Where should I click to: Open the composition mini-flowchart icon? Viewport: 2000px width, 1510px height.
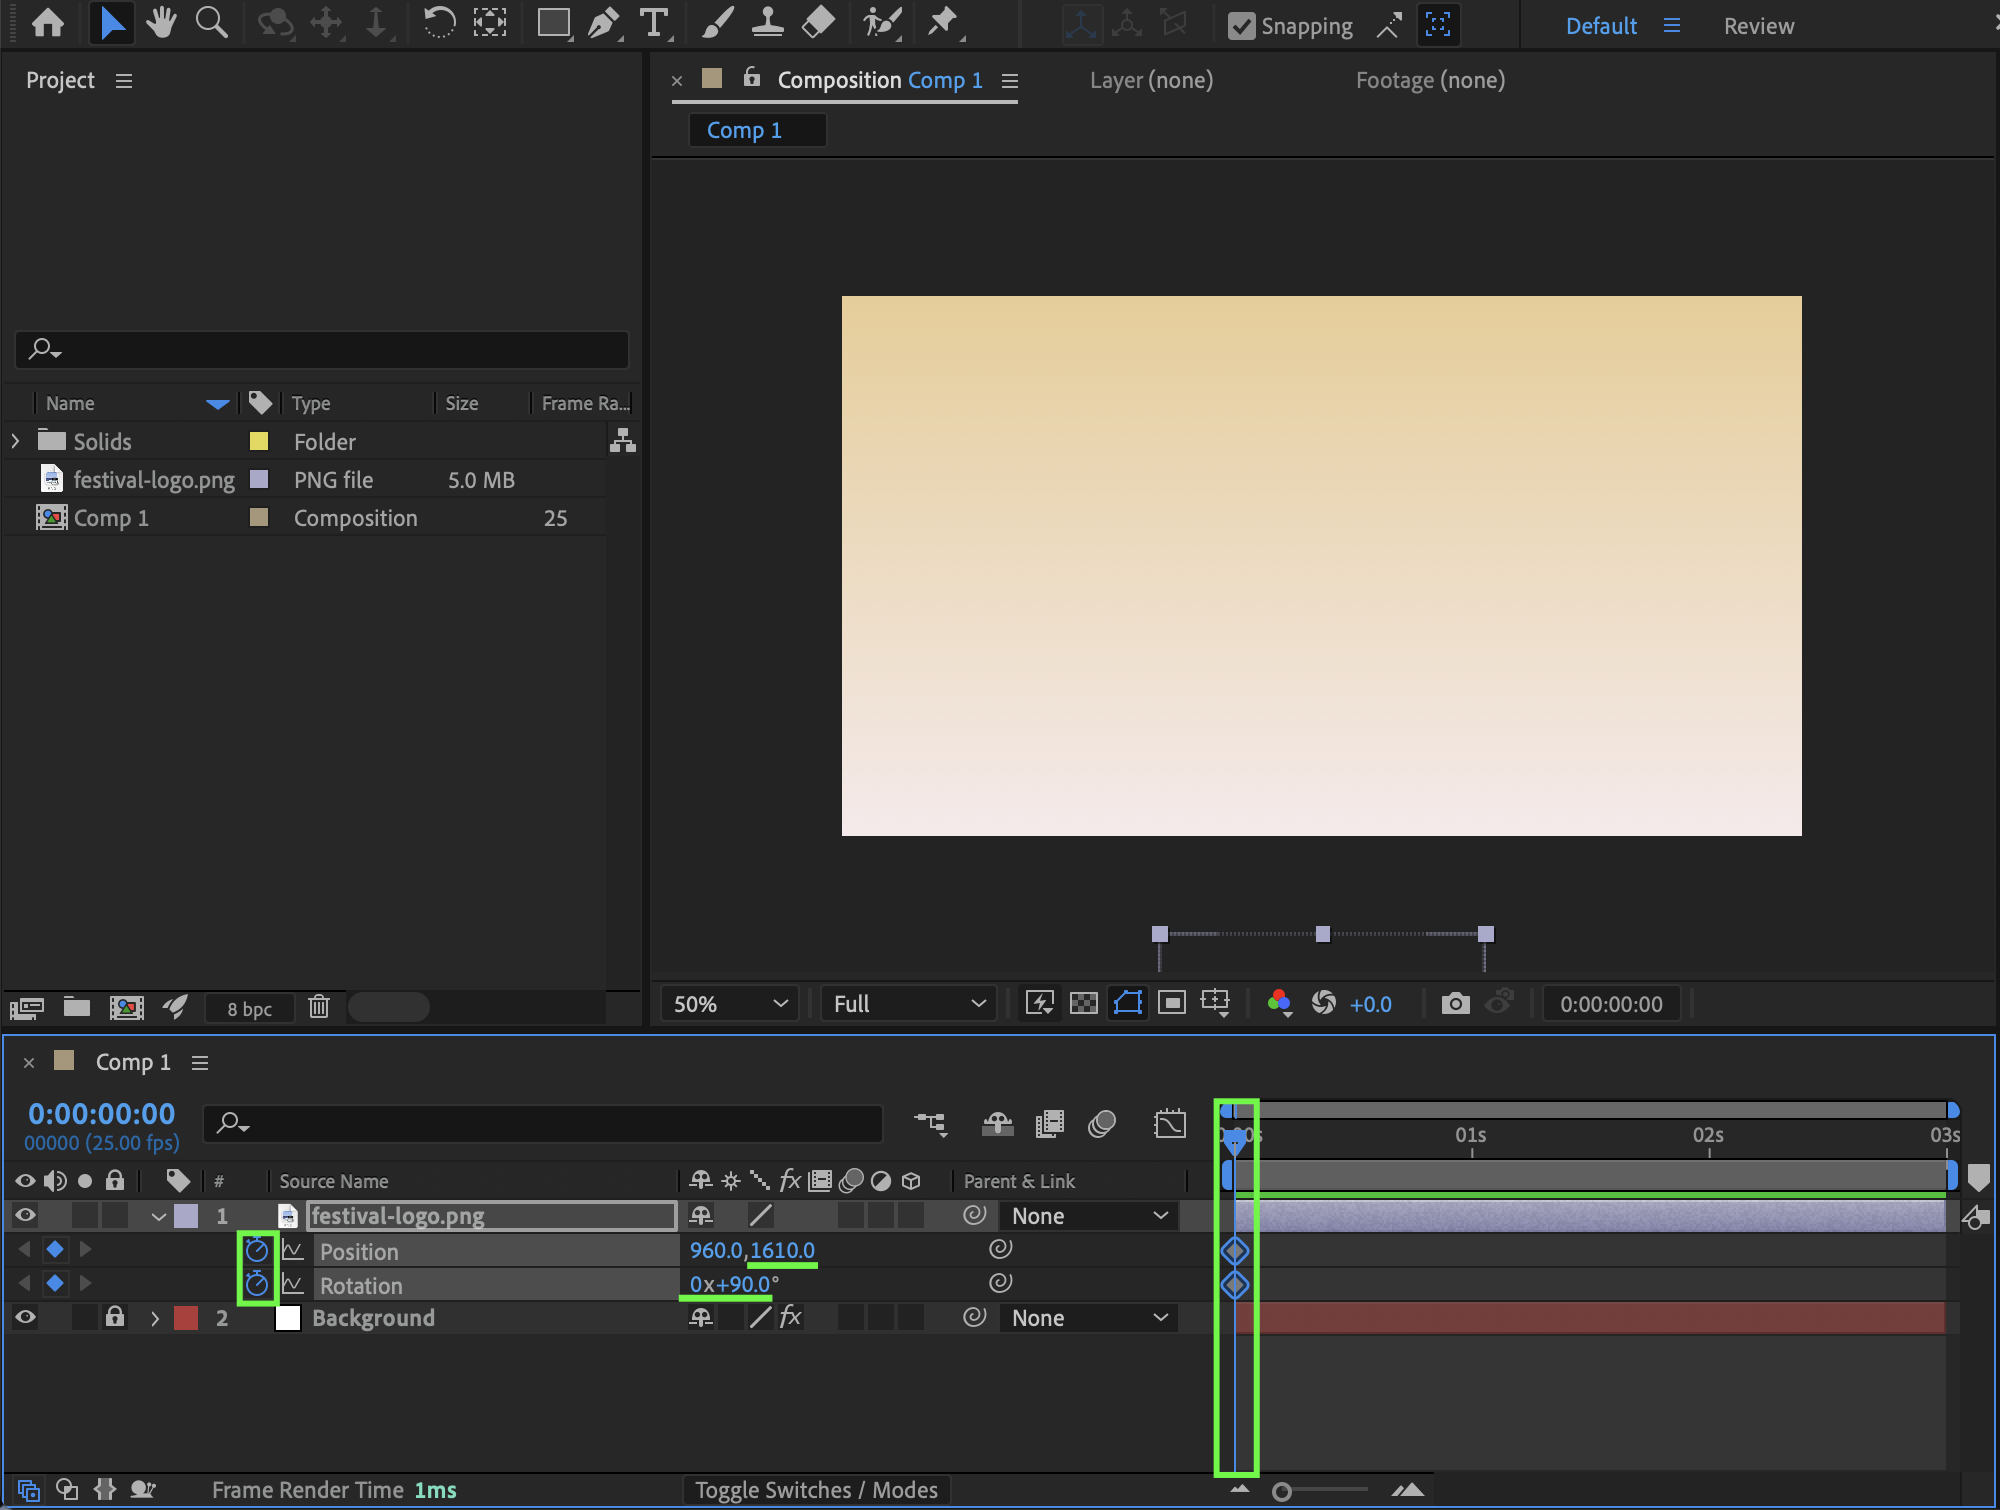pos(930,1124)
